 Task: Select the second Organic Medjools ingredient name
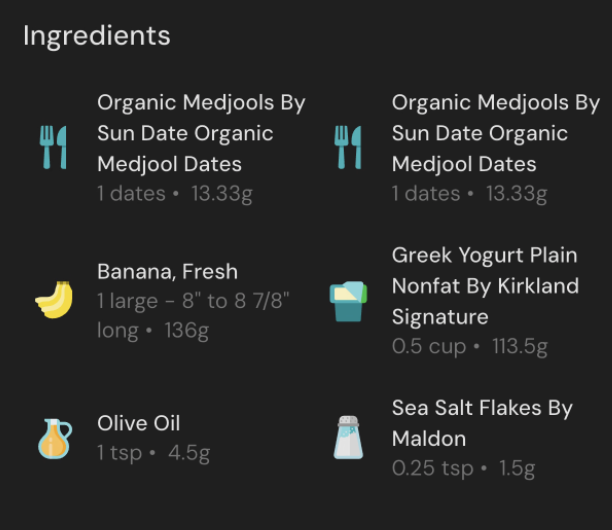(495, 133)
